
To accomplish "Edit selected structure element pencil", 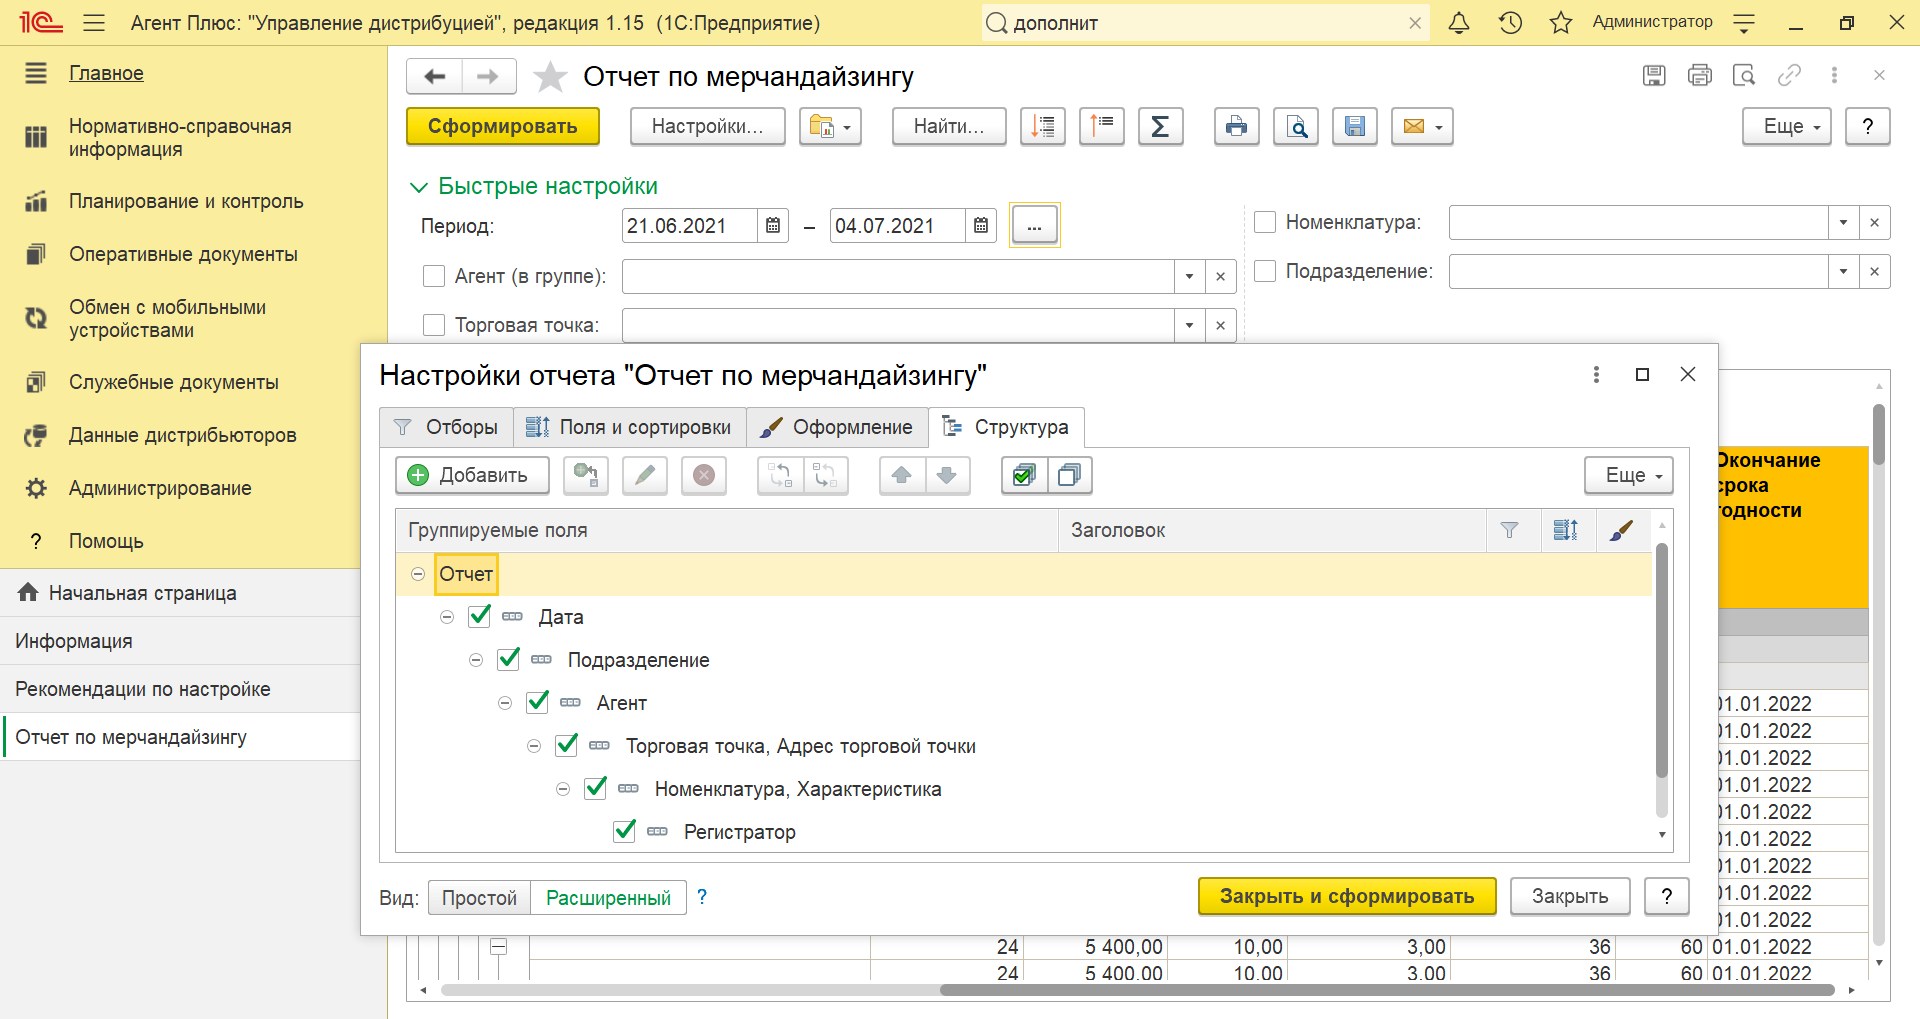I will pyautogui.click(x=645, y=475).
